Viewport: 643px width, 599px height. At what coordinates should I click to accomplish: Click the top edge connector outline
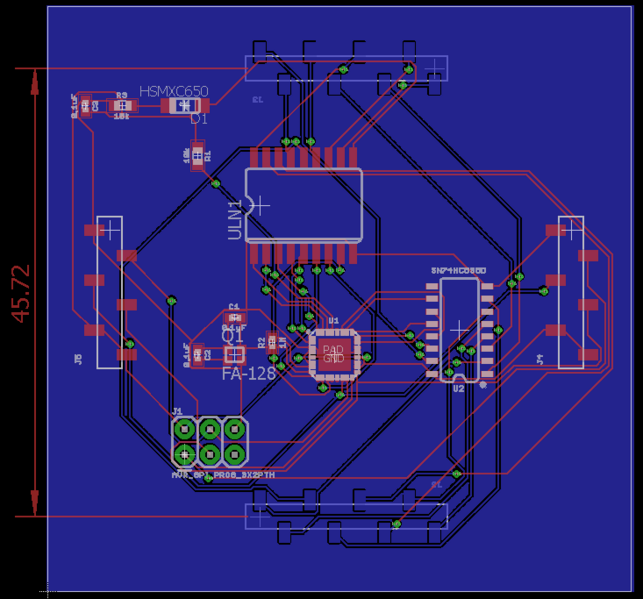point(346,67)
